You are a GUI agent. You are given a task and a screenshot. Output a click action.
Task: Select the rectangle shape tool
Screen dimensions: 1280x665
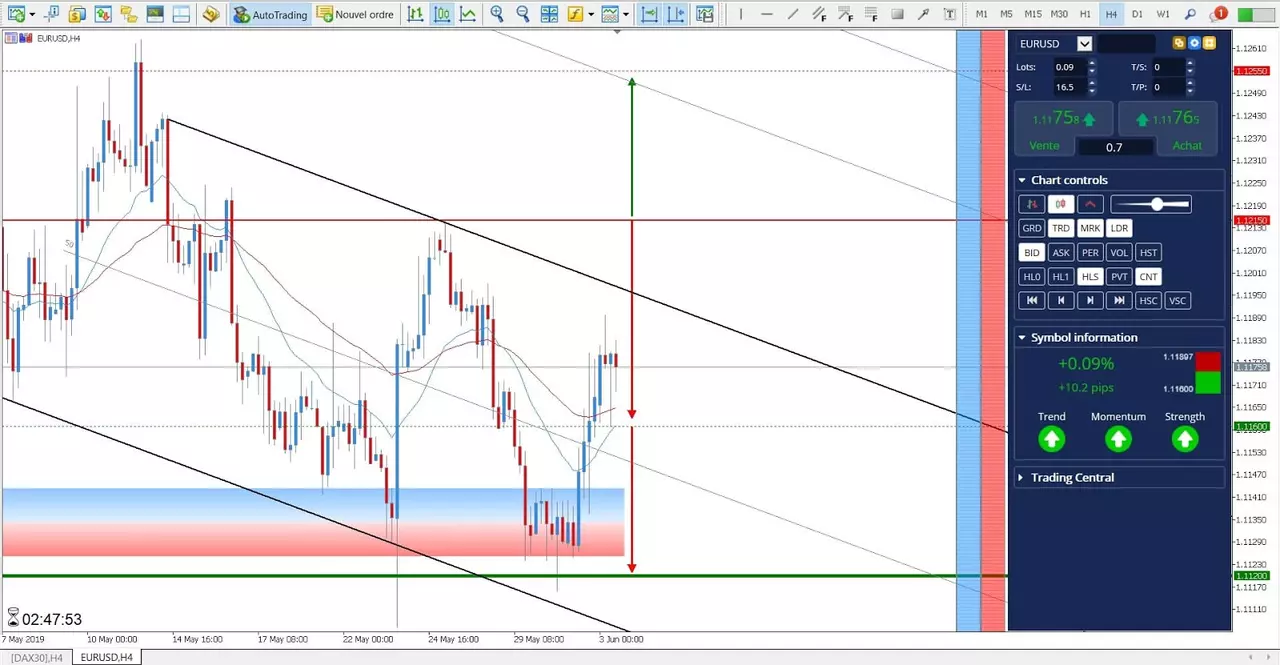tap(897, 14)
